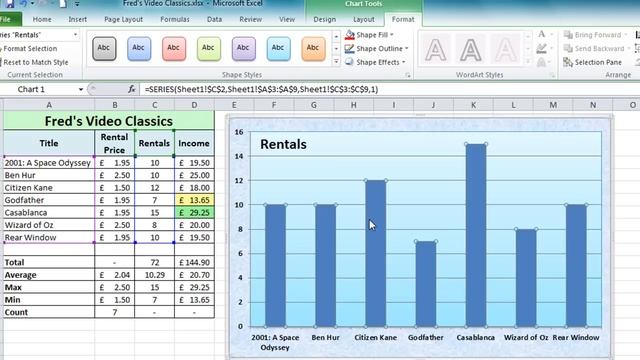The image size is (640, 360).
Task: Open the Chart Tools Layout tab
Action: click(364, 19)
